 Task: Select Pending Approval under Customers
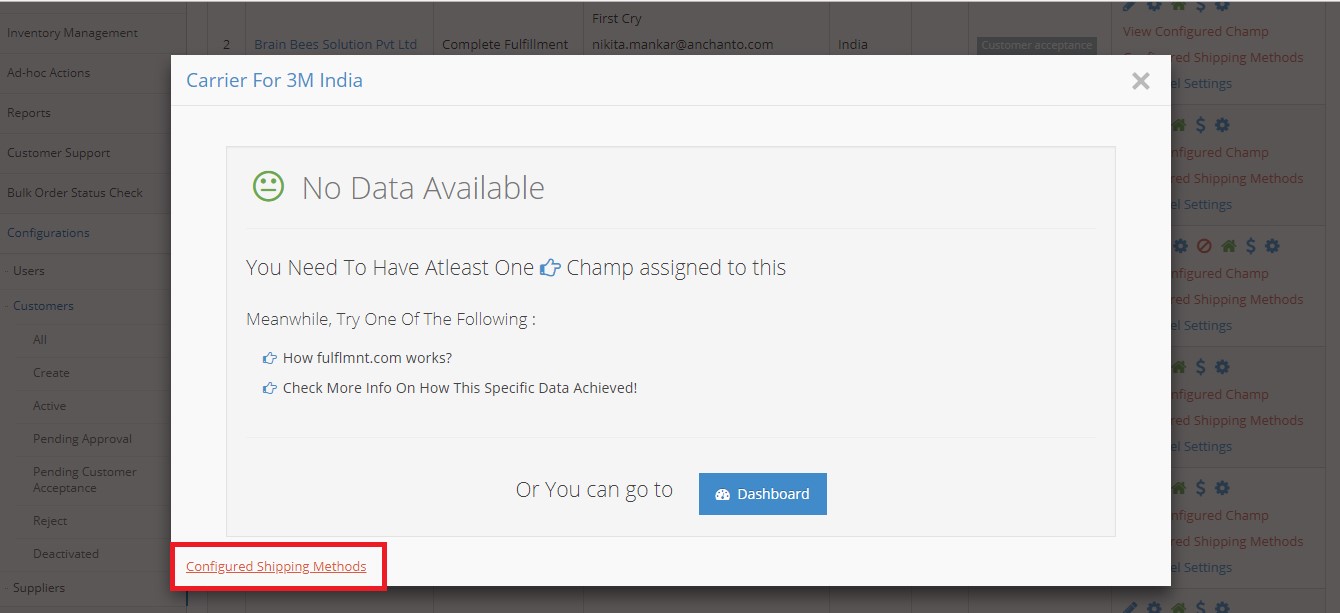pyautogui.click(x=82, y=439)
